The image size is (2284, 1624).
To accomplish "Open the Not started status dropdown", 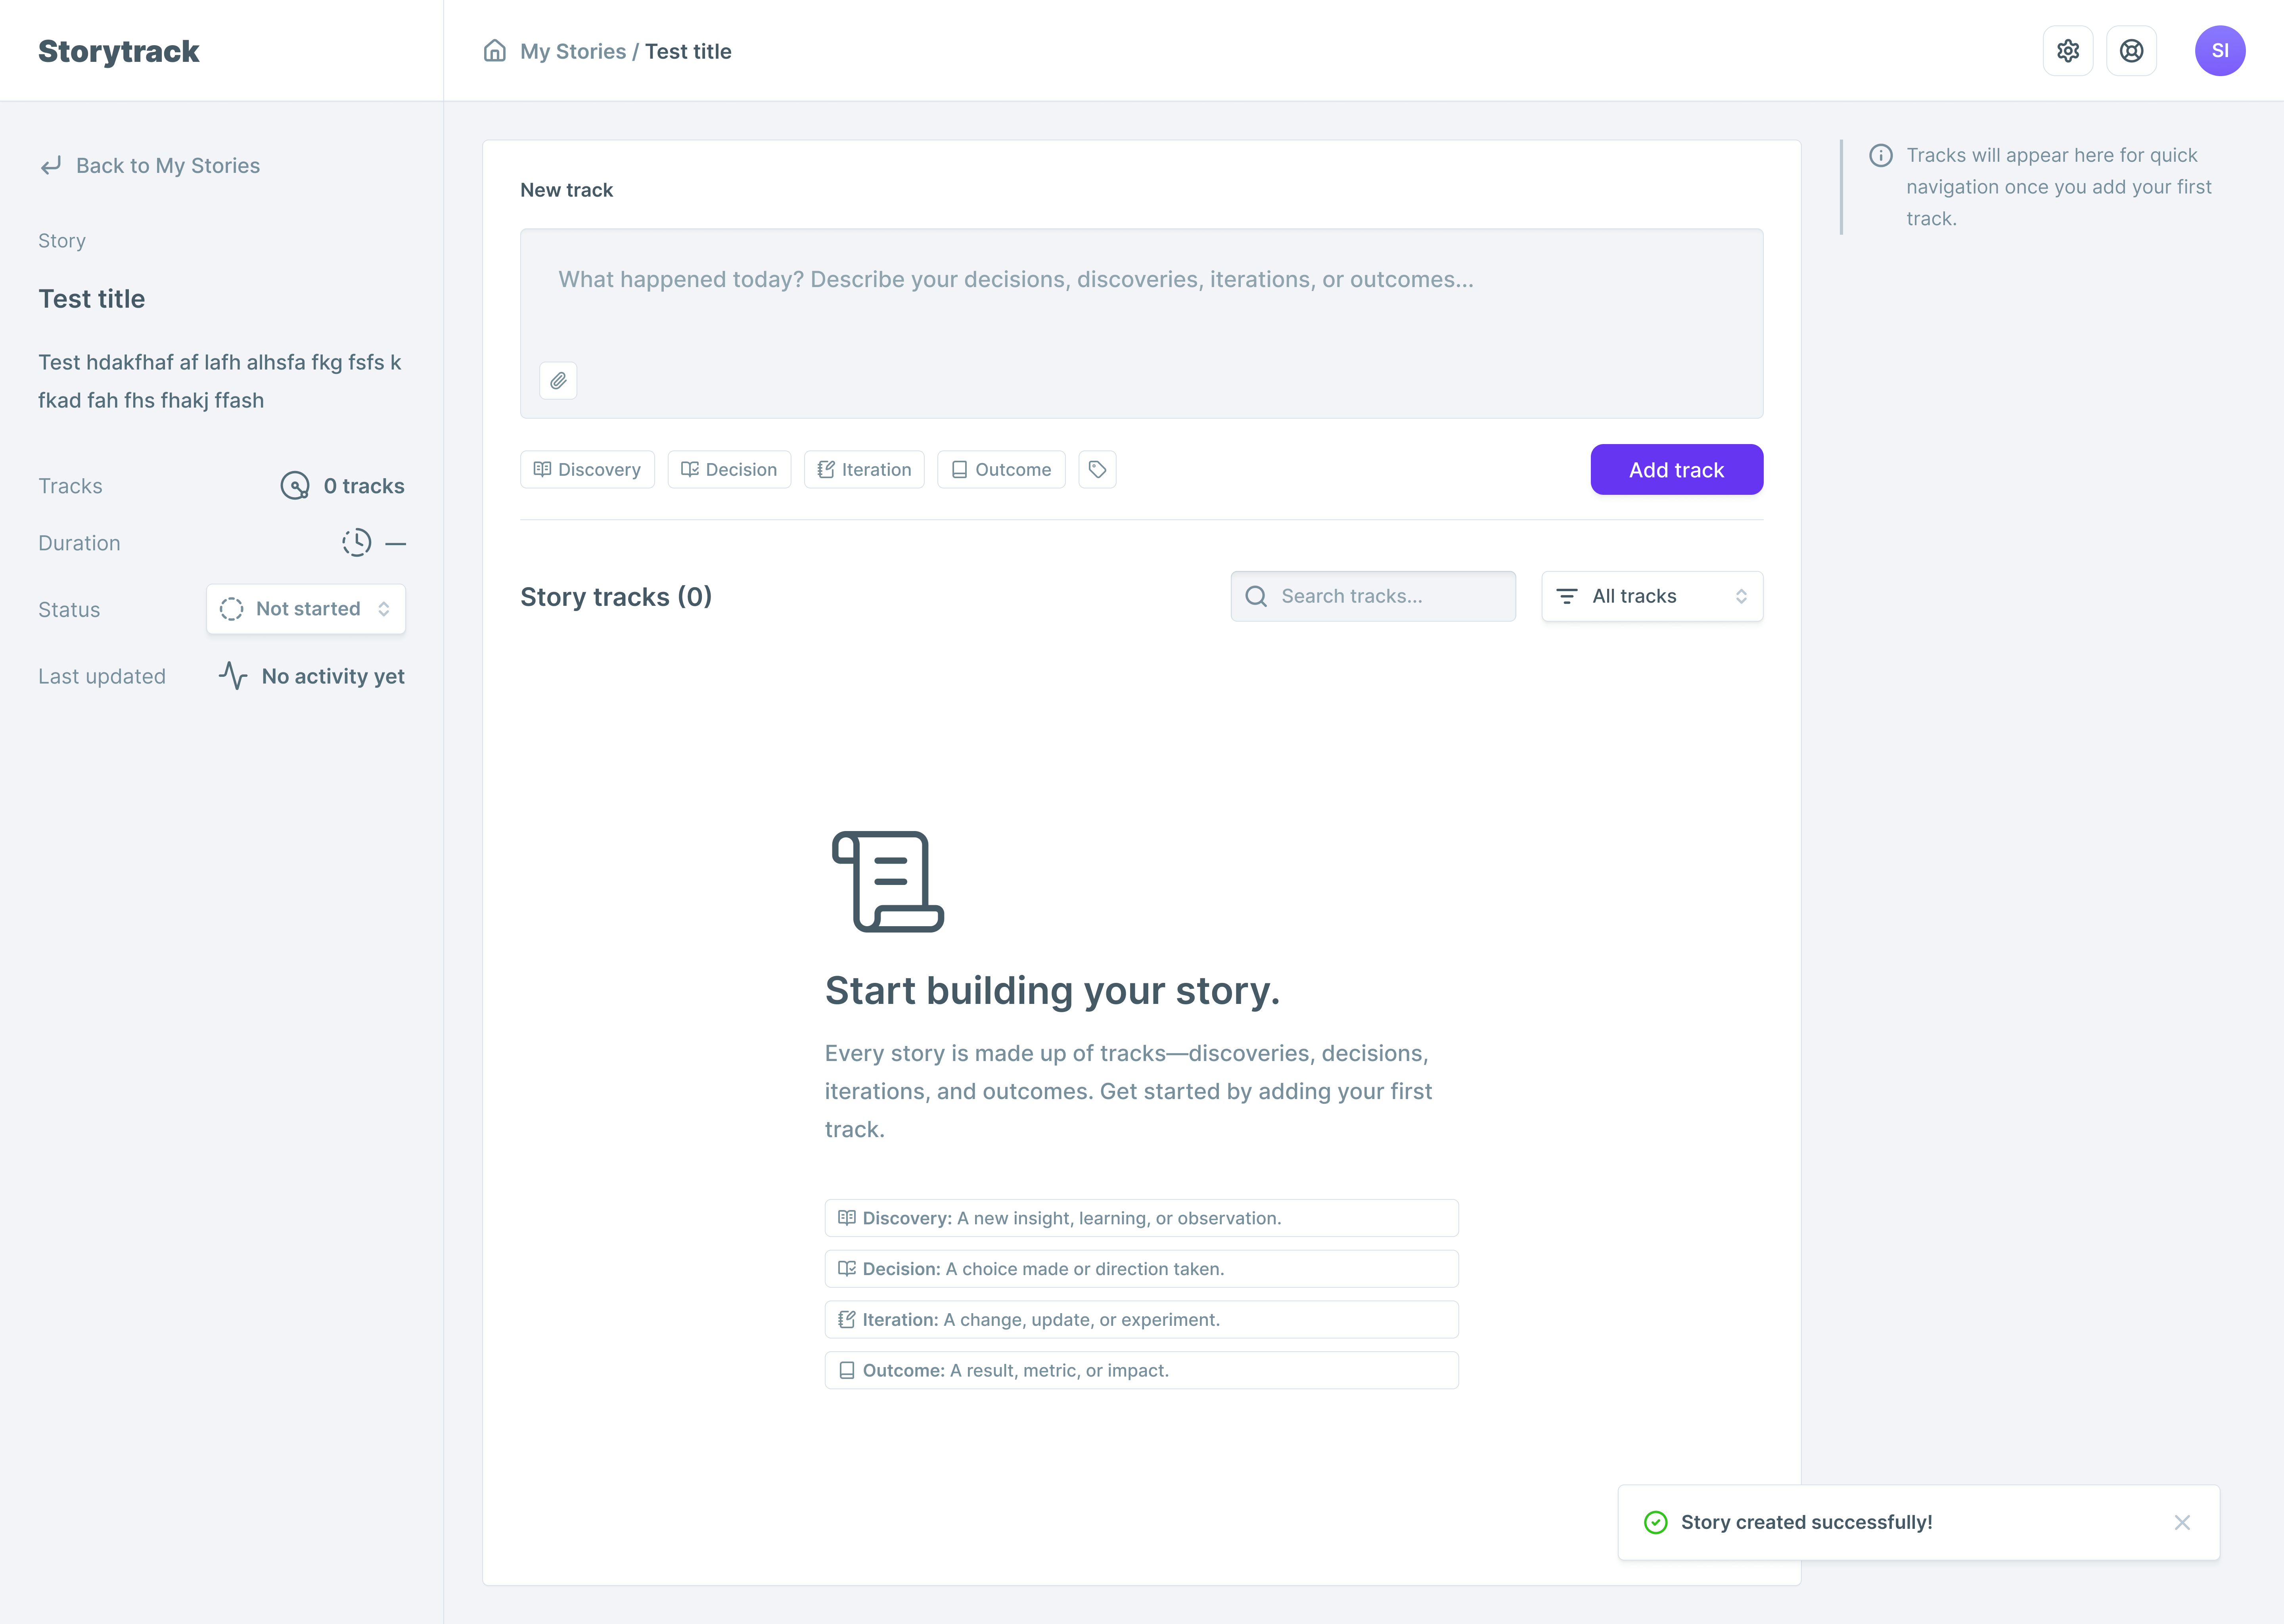I will click(306, 609).
